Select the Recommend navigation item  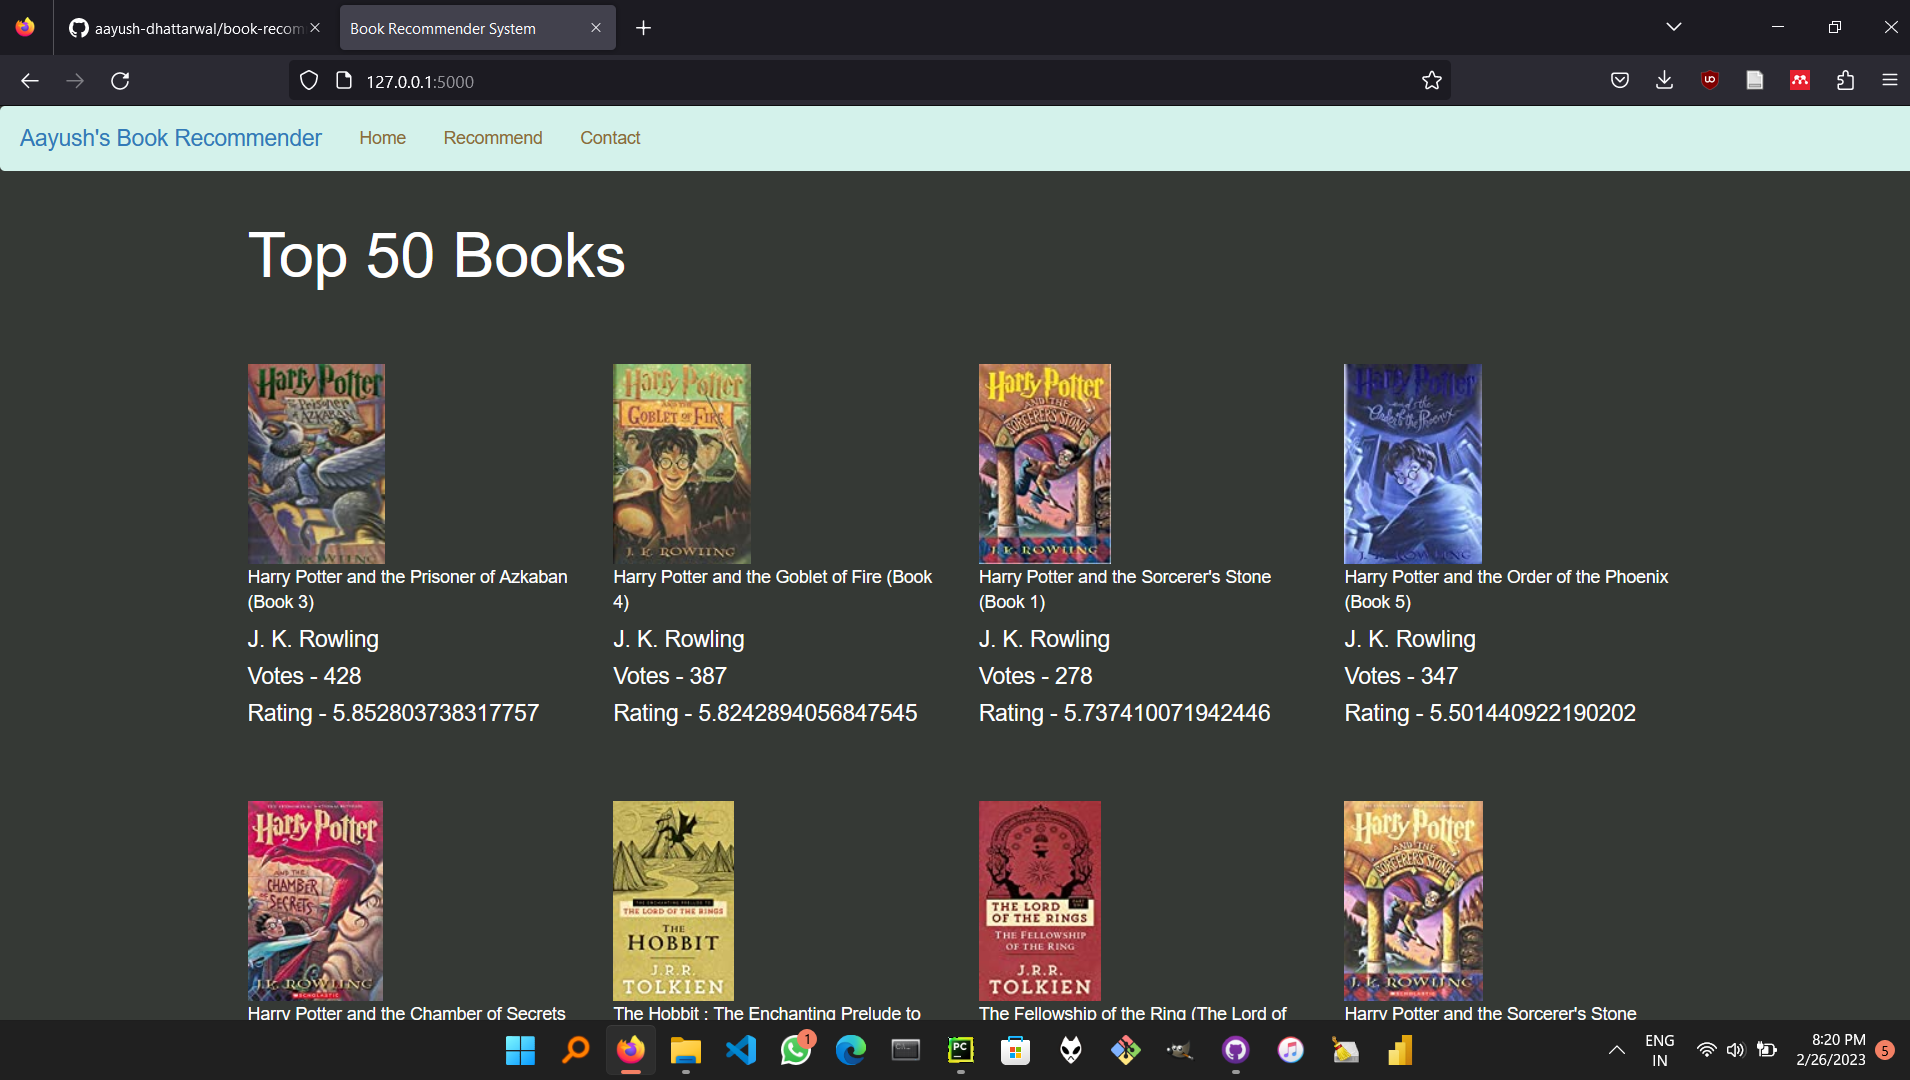click(x=492, y=138)
